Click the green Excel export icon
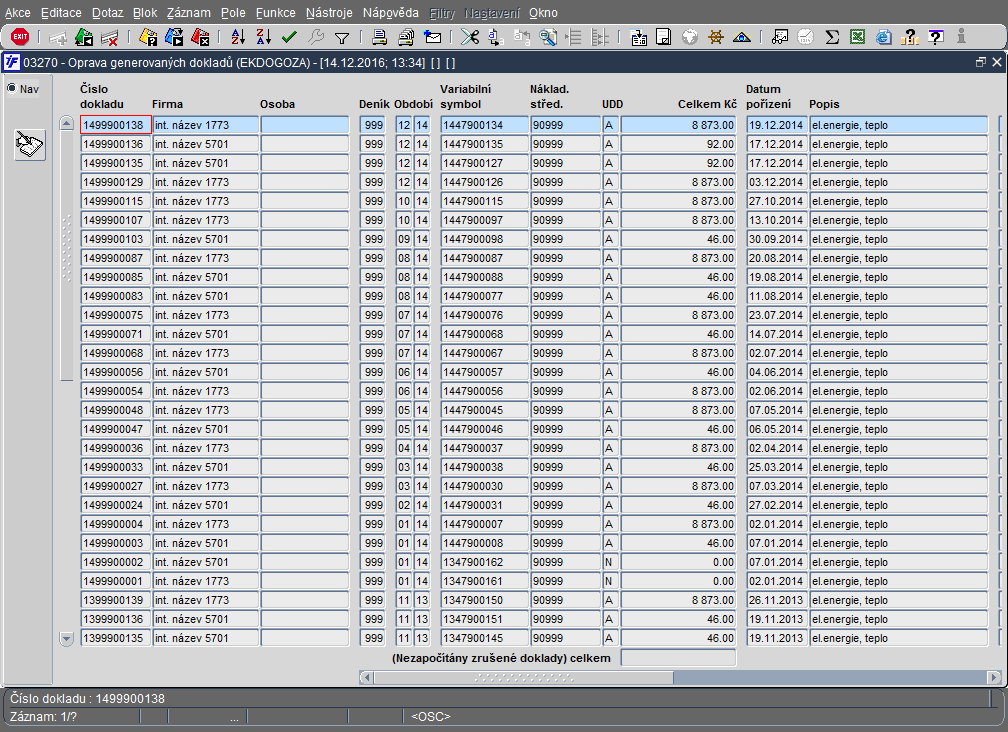The image size is (1008, 732). click(x=858, y=37)
